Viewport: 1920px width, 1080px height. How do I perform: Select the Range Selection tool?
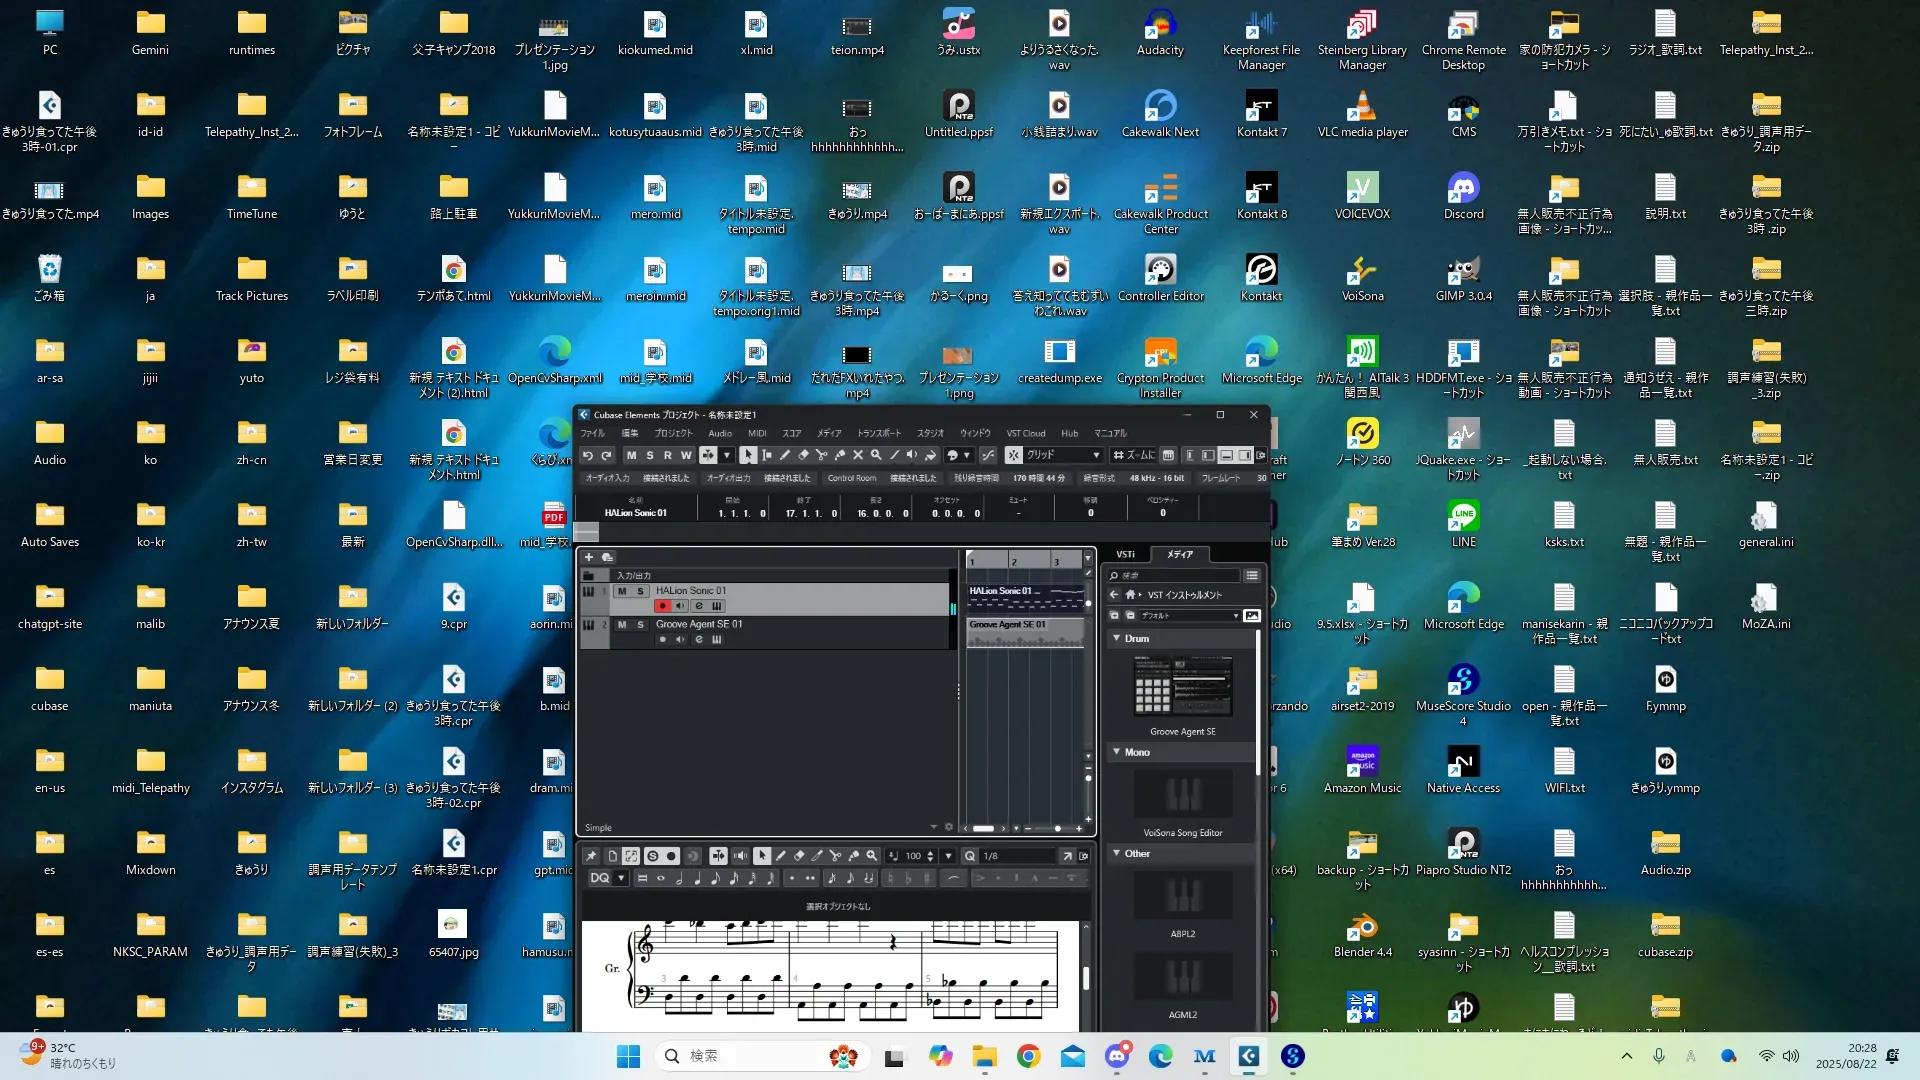click(767, 455)
